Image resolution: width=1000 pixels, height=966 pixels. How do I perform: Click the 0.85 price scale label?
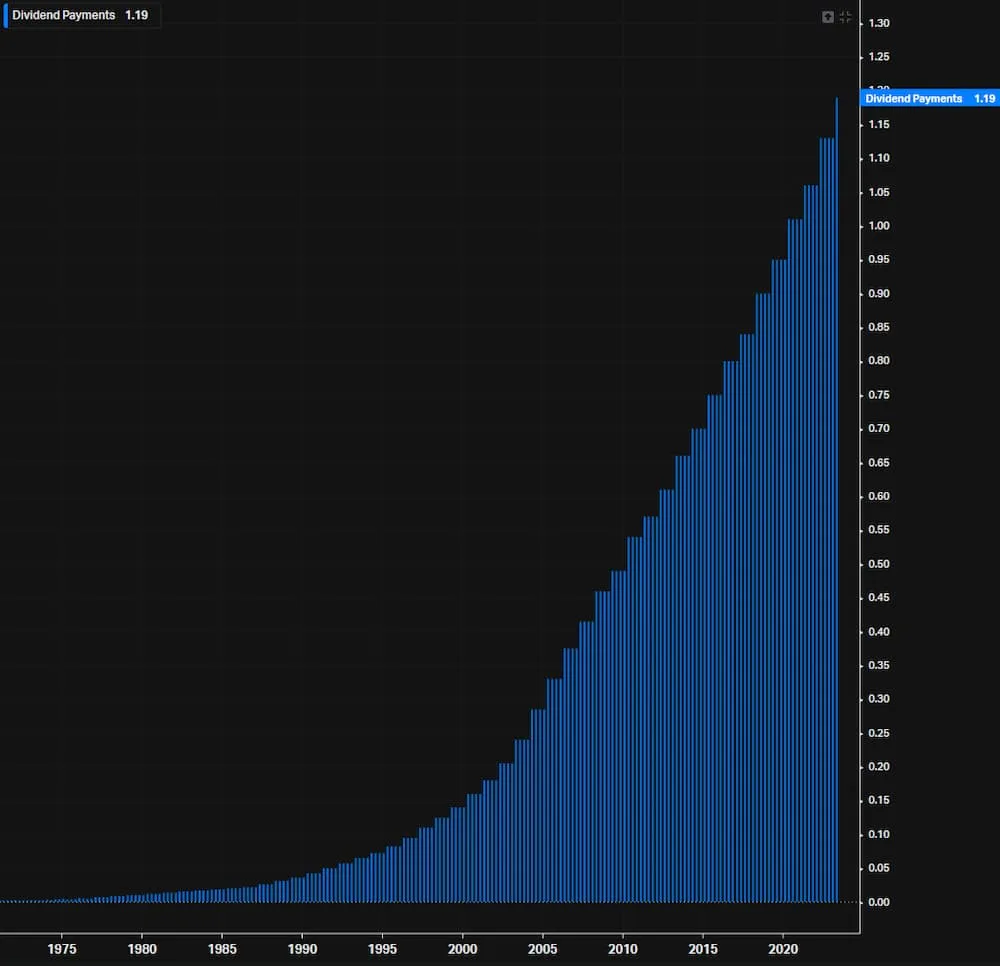879,327
